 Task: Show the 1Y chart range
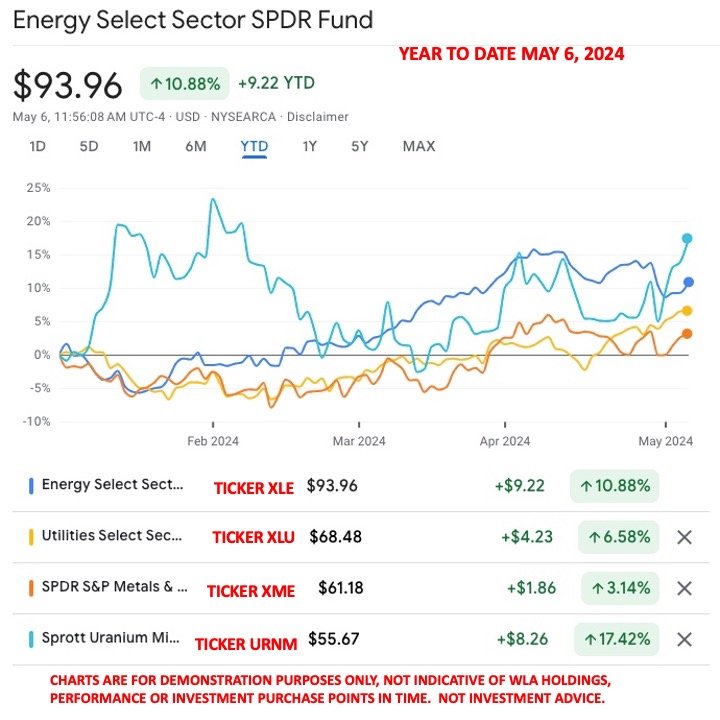pyautogui.click(x=309, y=146)
